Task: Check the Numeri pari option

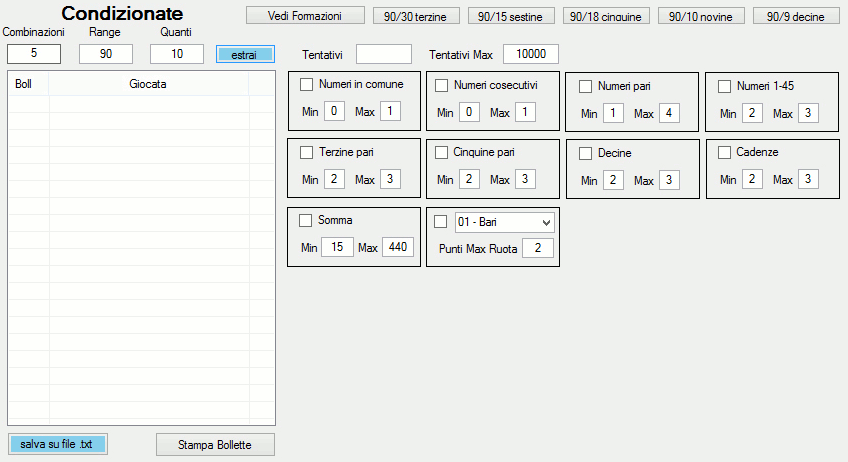Action: [586, 86]
